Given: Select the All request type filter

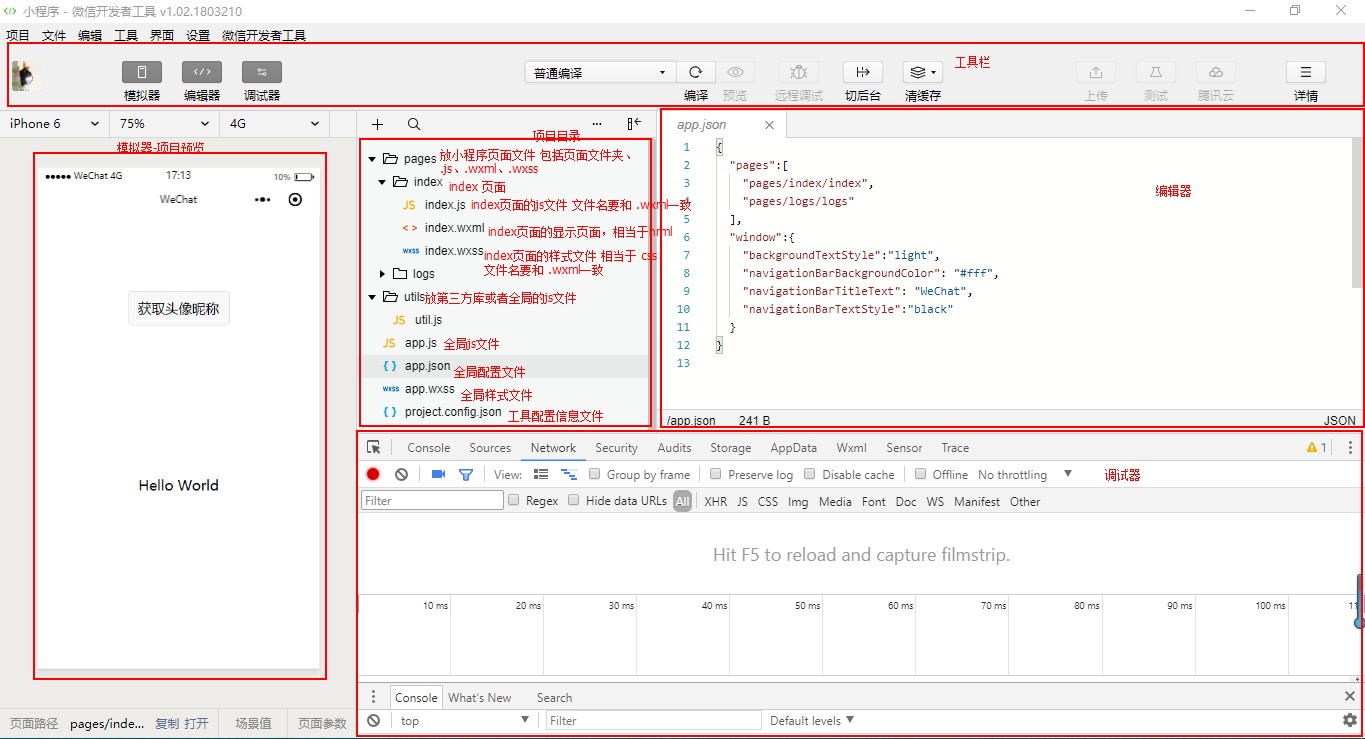Looking at the screenshot, I should 682,501.
